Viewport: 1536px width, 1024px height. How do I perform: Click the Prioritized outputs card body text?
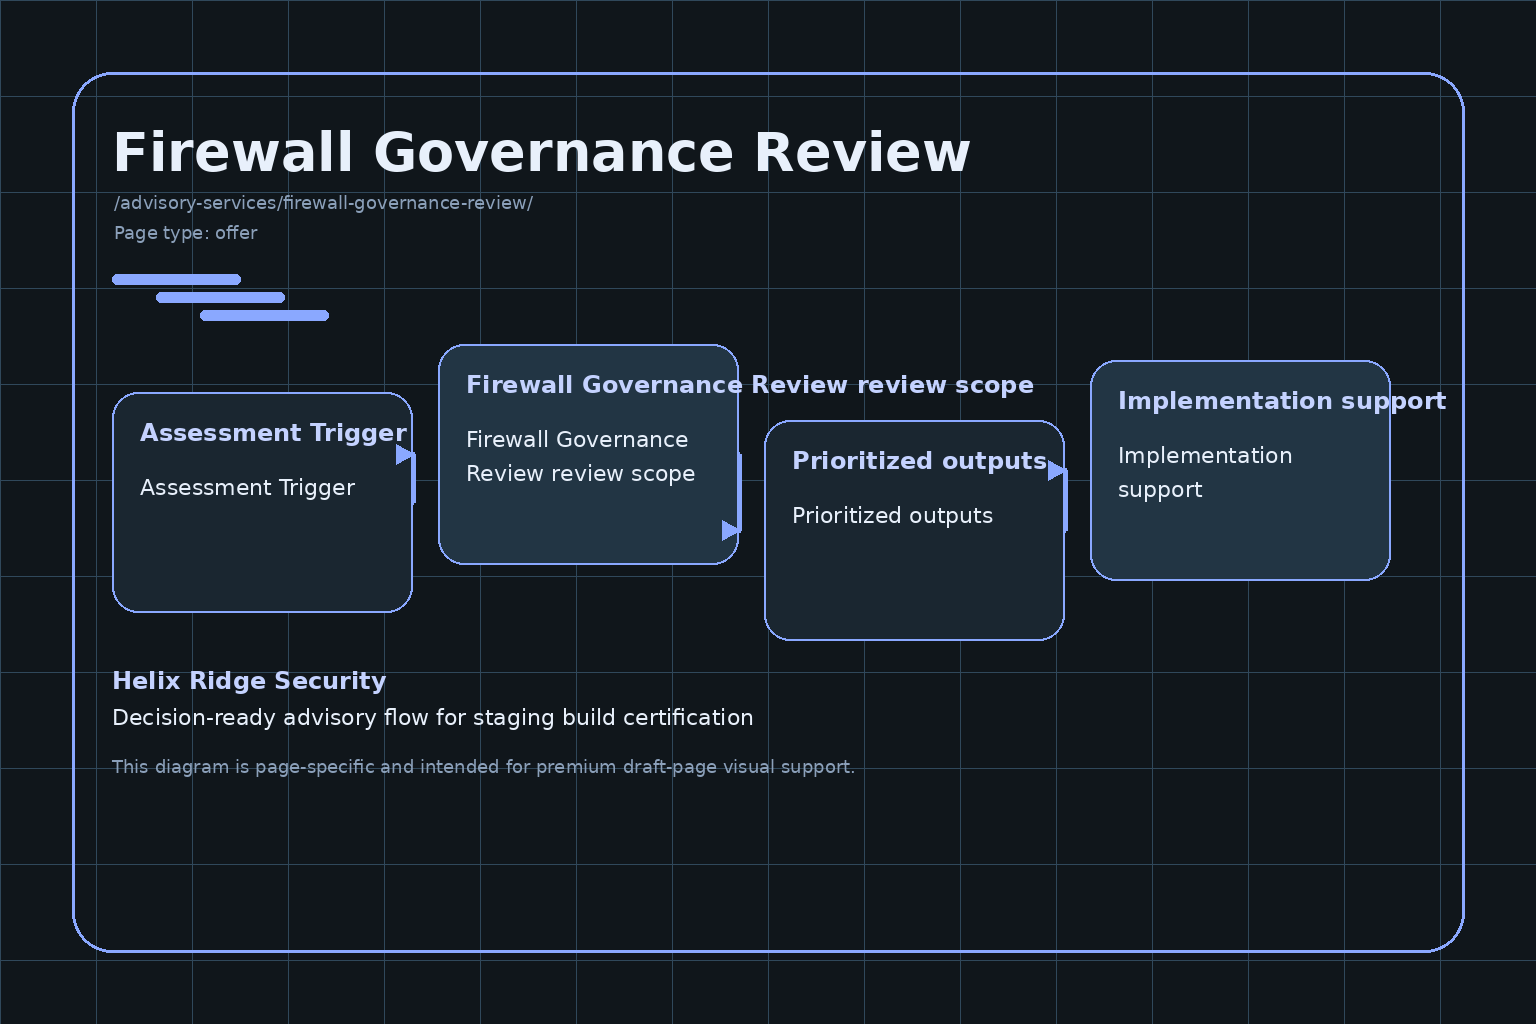[x=892, y=516]
